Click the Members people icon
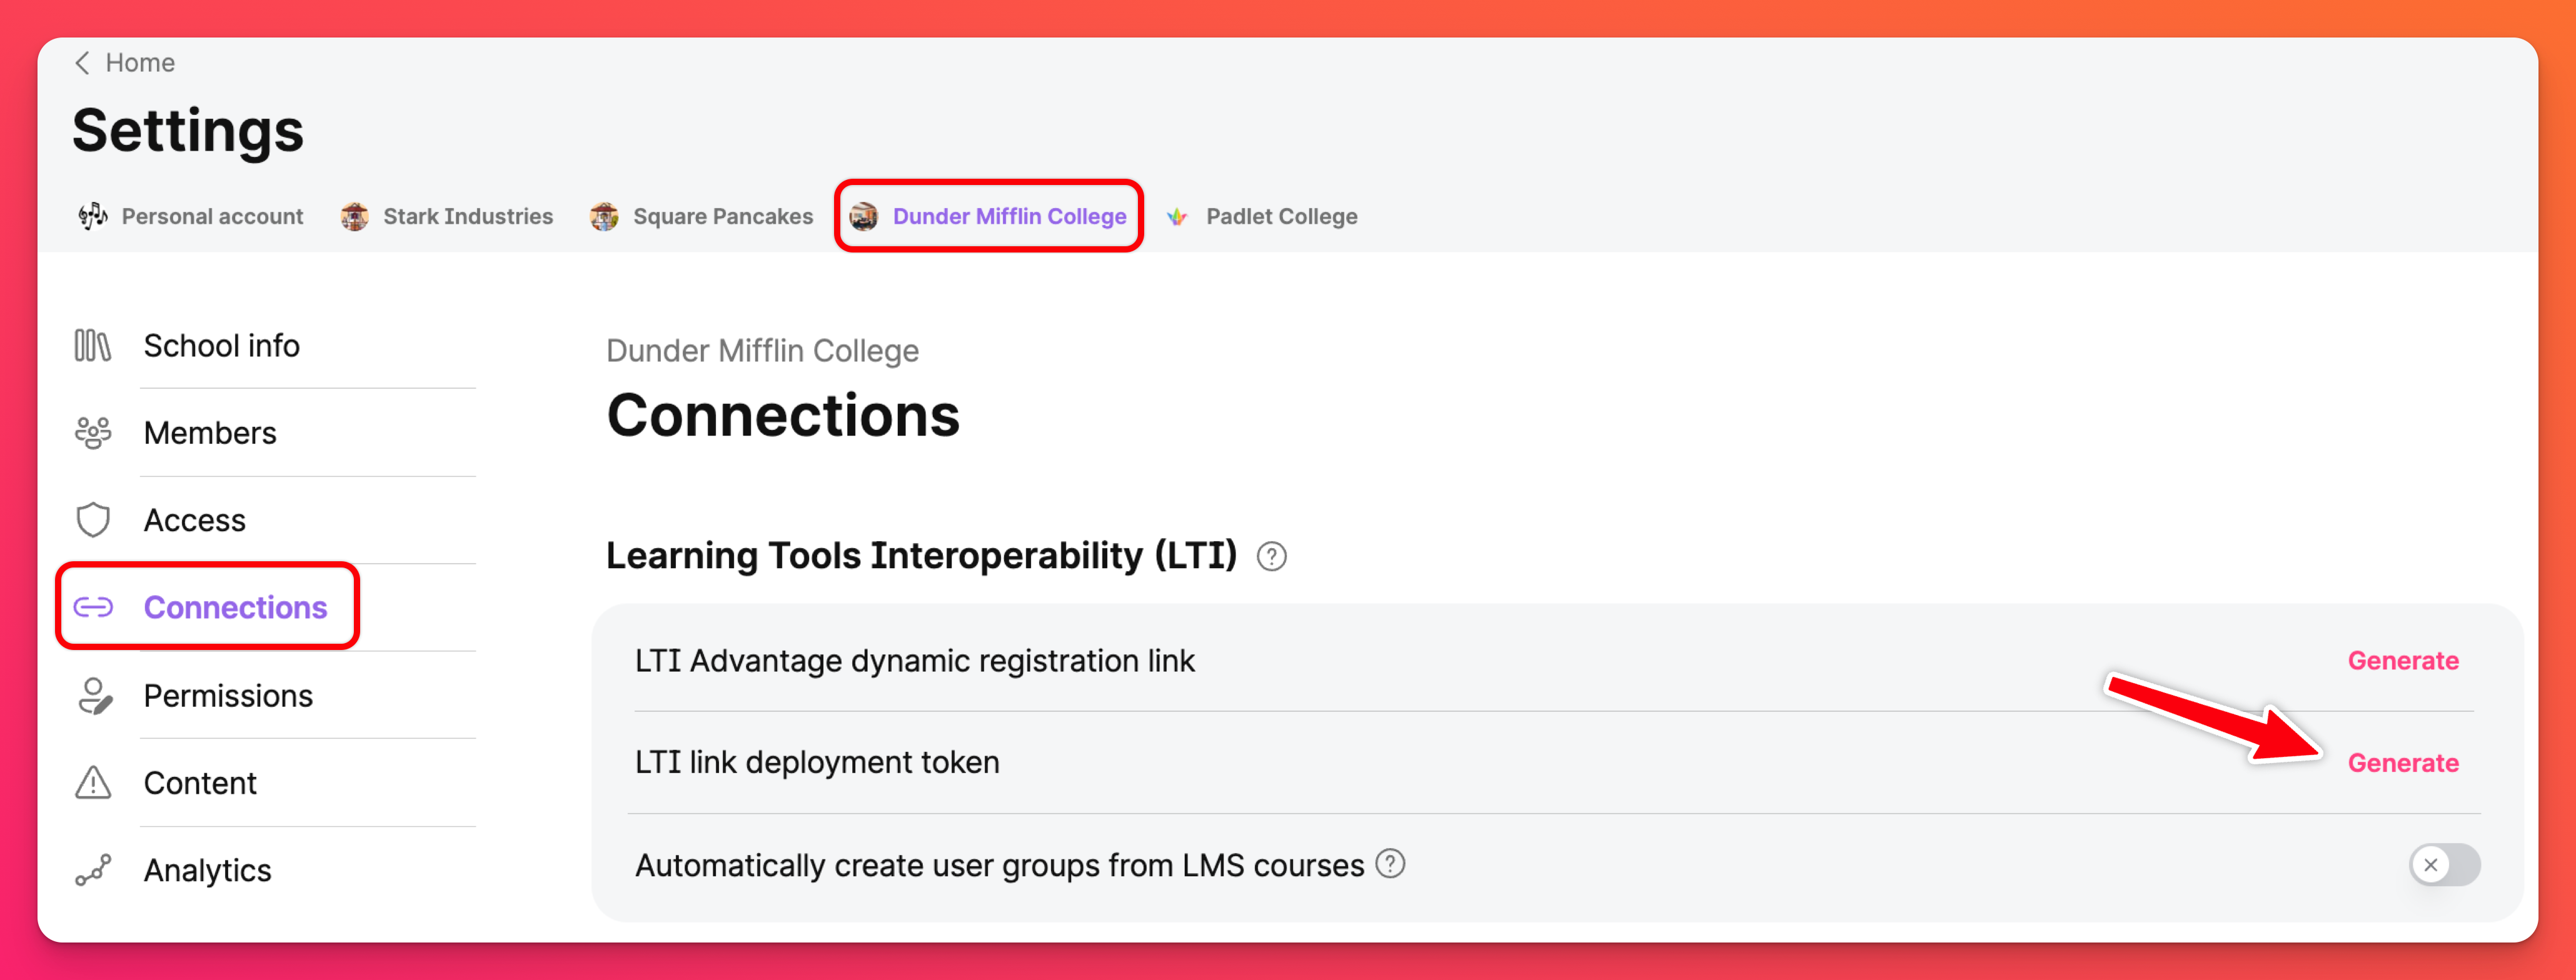Screen dimensions: 2576x980 click(x=93, y=433)
